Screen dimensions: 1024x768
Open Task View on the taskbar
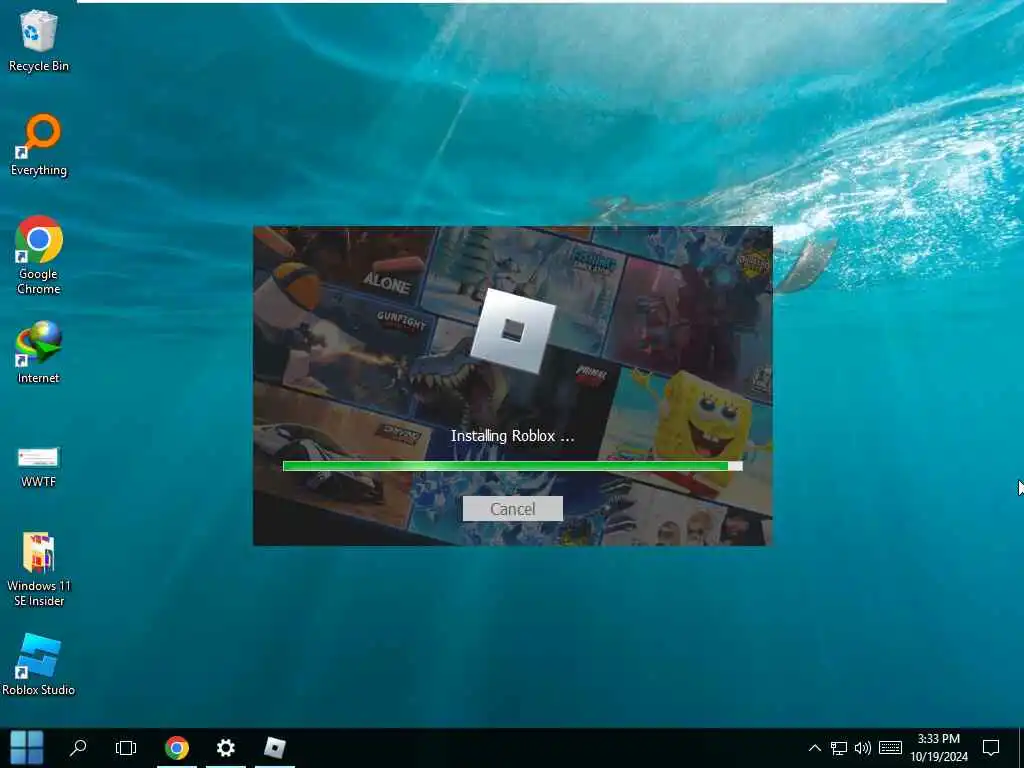(x=126, y=748)
